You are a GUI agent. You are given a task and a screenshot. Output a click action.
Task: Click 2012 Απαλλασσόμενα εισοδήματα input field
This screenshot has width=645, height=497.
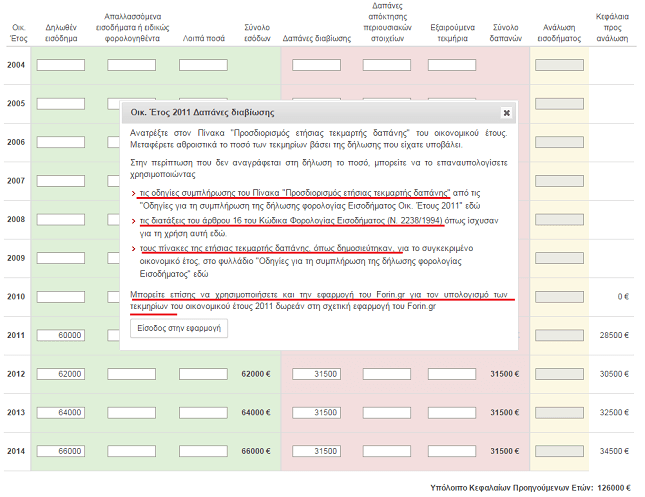(132, 374)
